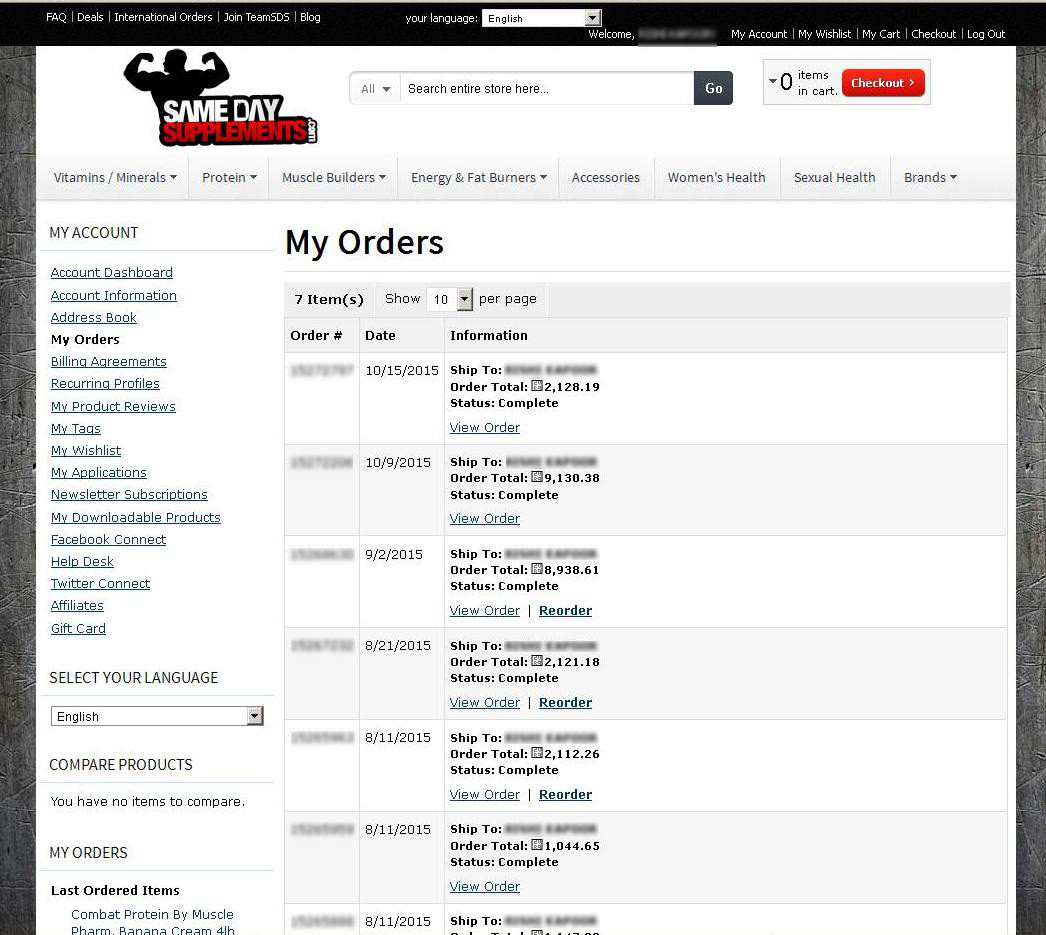1046x935 pixels.
Task: Expand the Brands menu
Action: click(931, 177)
